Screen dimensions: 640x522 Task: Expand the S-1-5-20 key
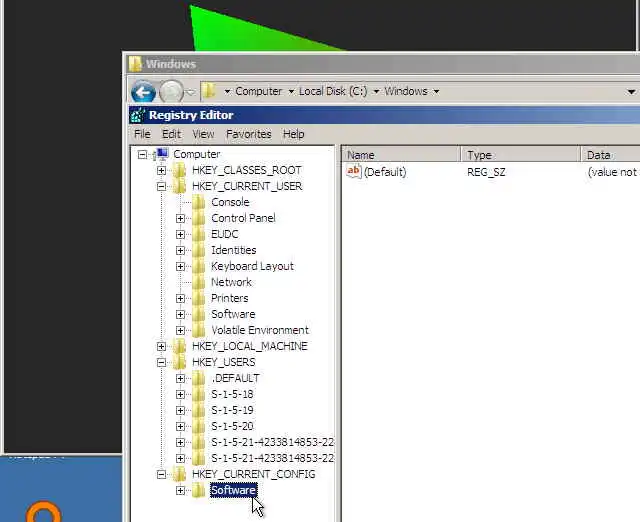click(x=180, y=426)
